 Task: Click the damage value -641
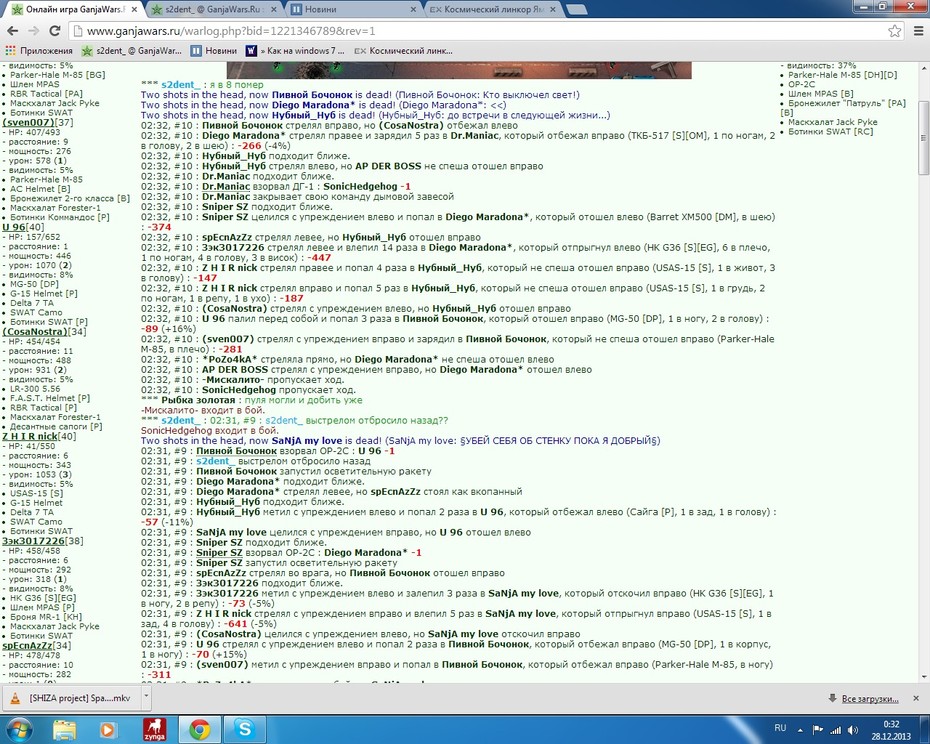coord(235,624)
